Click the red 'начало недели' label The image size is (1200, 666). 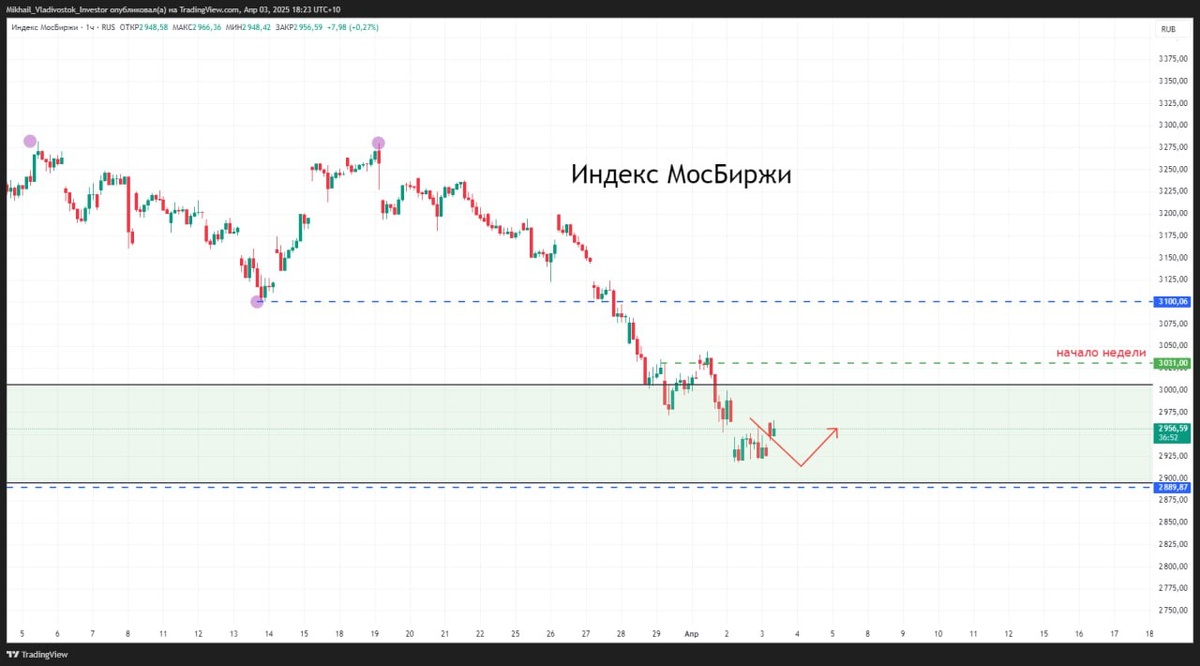click(x=1101, y=352)
